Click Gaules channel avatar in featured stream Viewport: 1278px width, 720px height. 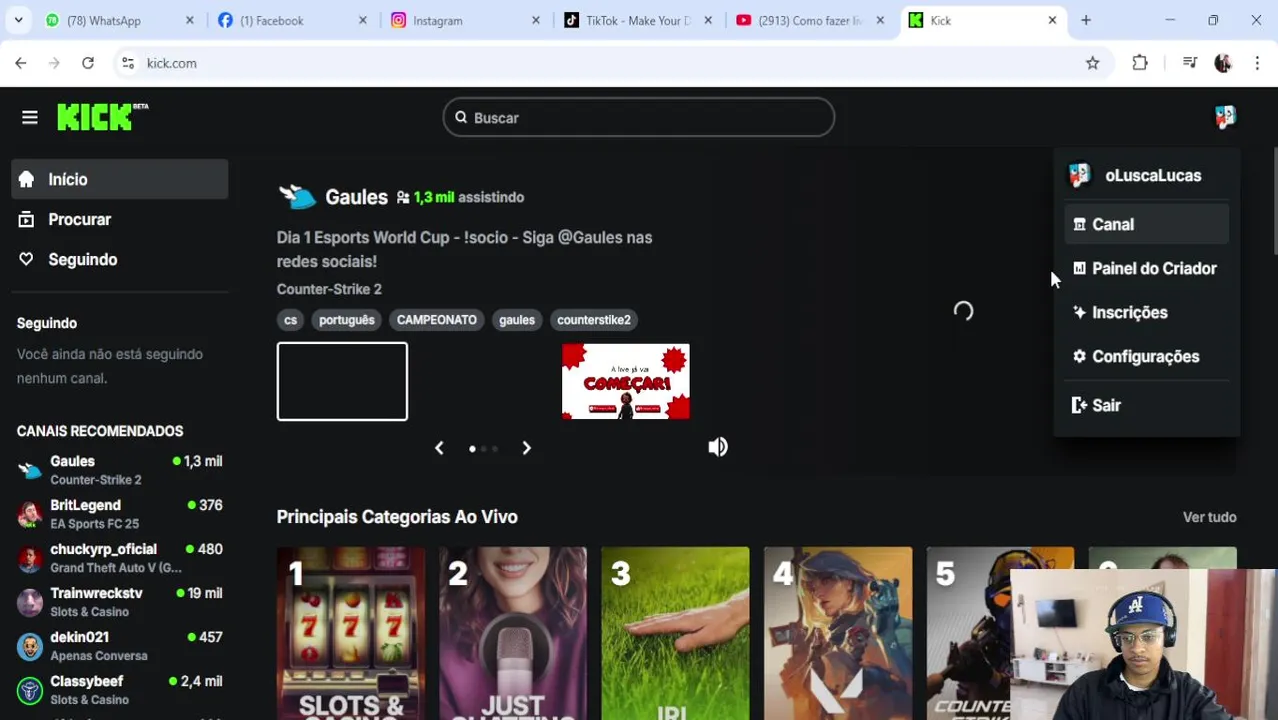297,197
